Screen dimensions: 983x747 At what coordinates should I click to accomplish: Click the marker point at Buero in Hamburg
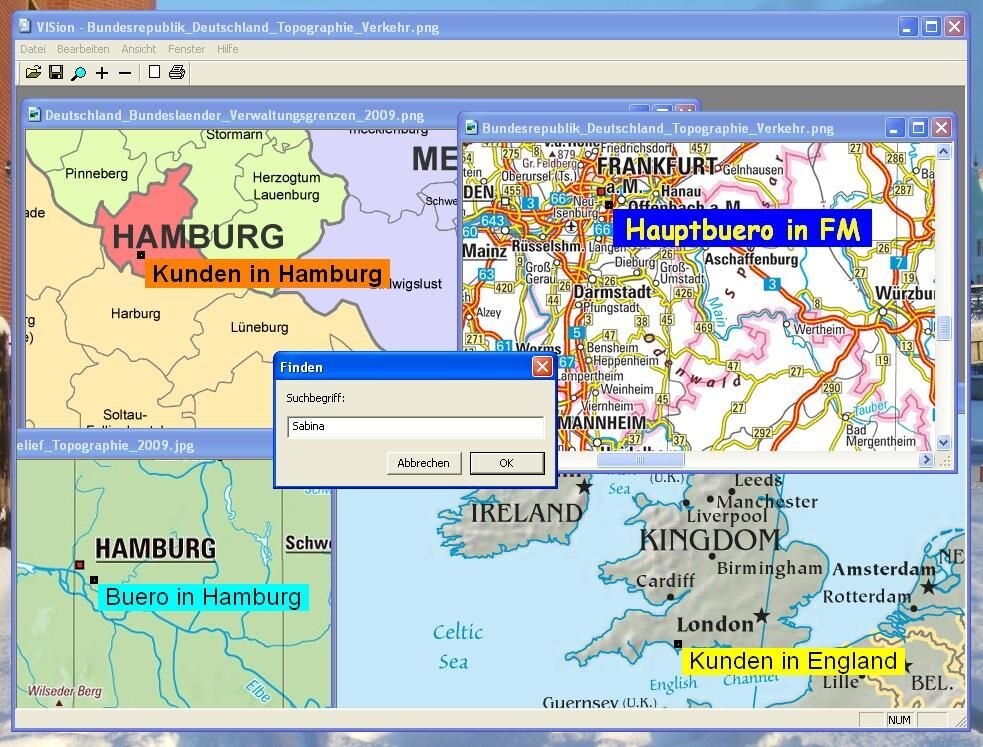pyautogui.click(x=93, y=580)
